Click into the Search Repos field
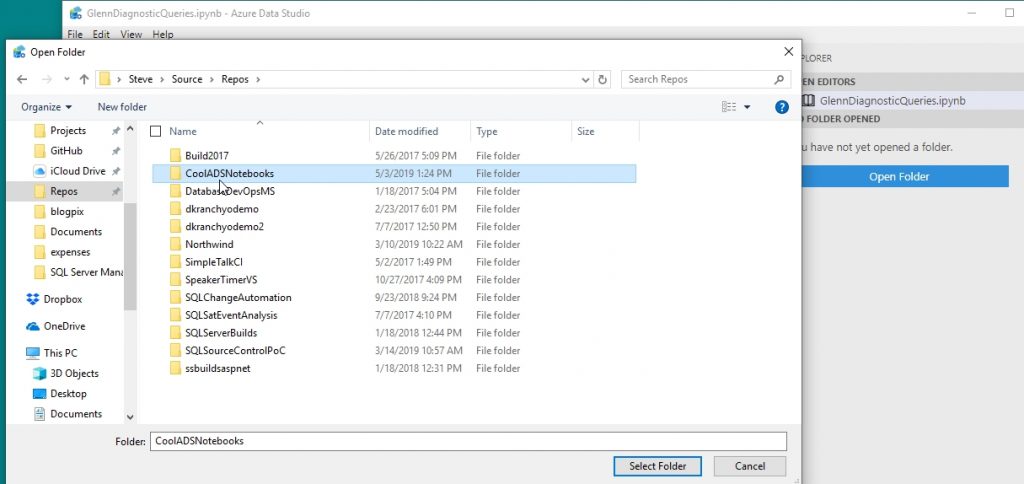This screenshot has height=484, width=1024. (x=698, y=79)
